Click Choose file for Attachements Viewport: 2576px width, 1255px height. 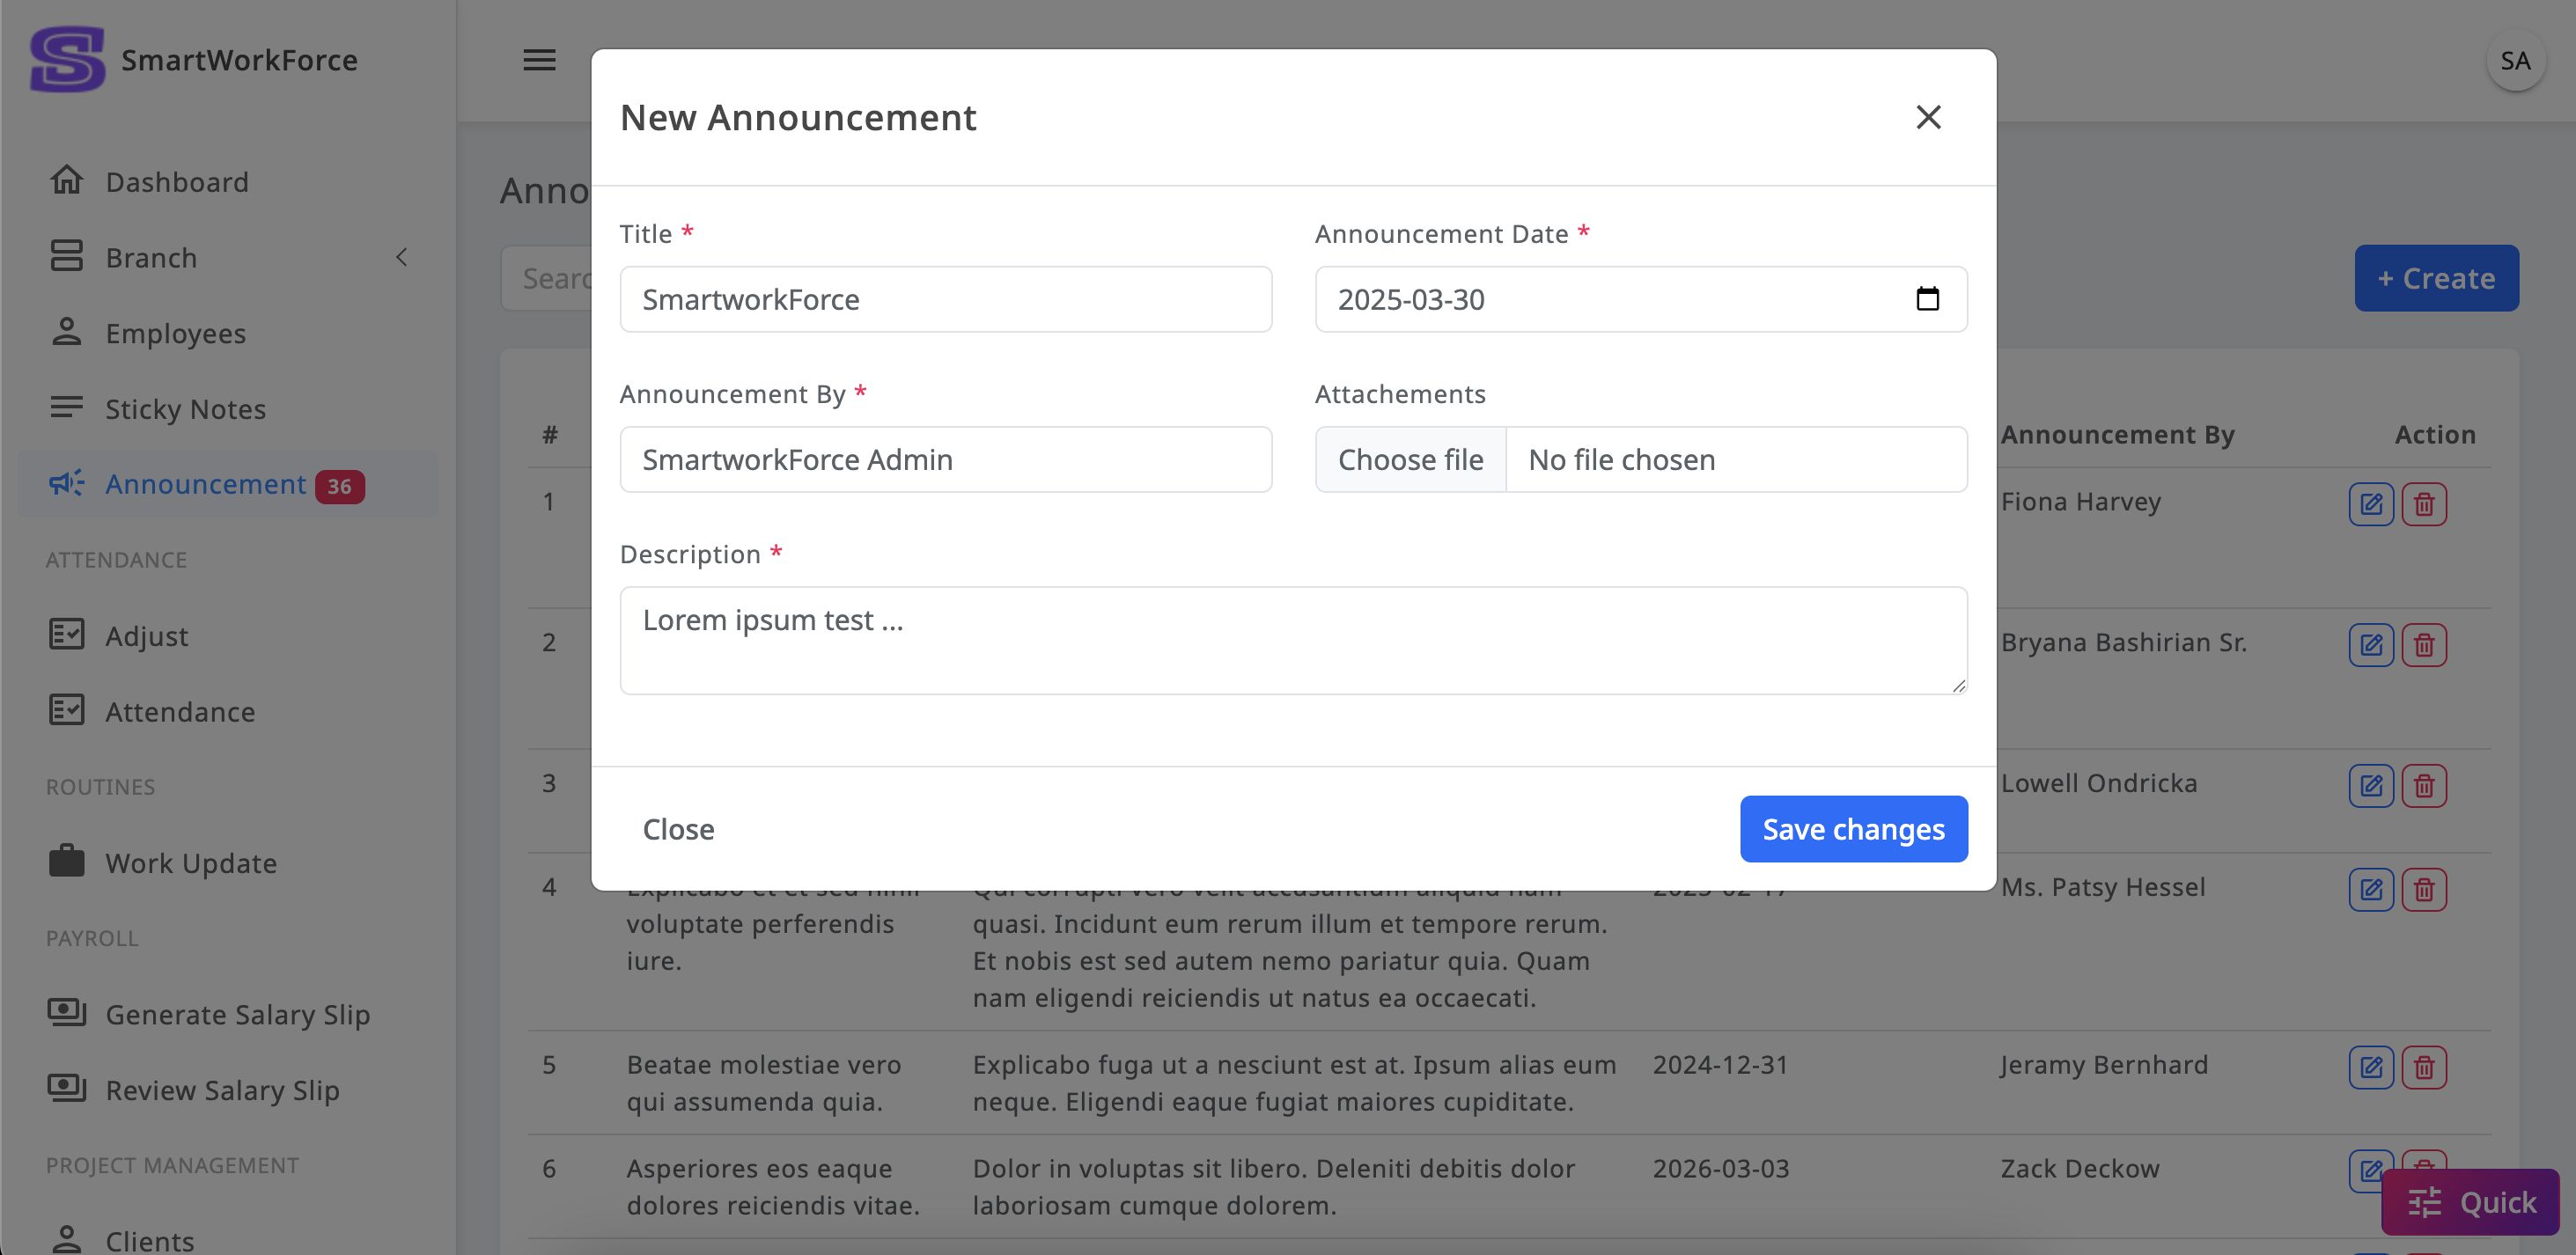(1410, 460)
